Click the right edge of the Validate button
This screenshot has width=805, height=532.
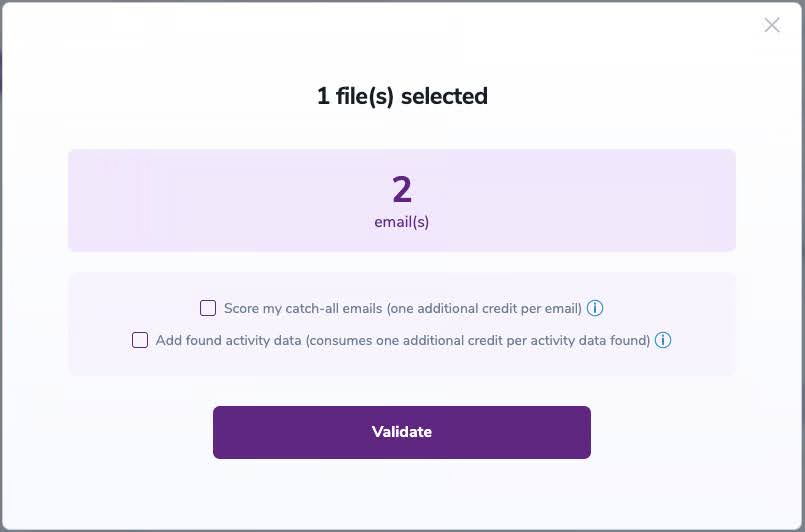582,432
